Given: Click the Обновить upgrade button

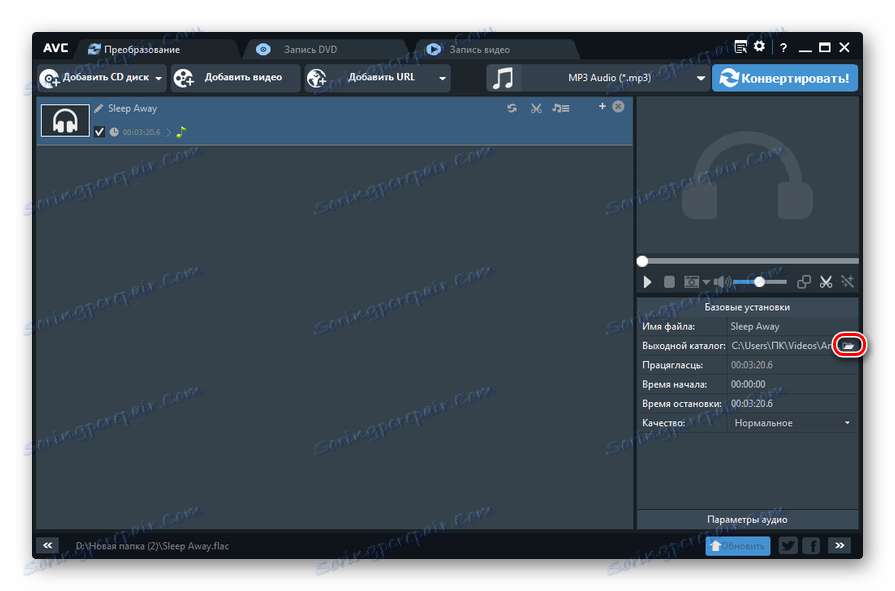Looking at the screenshot, I should pos(738,546).
